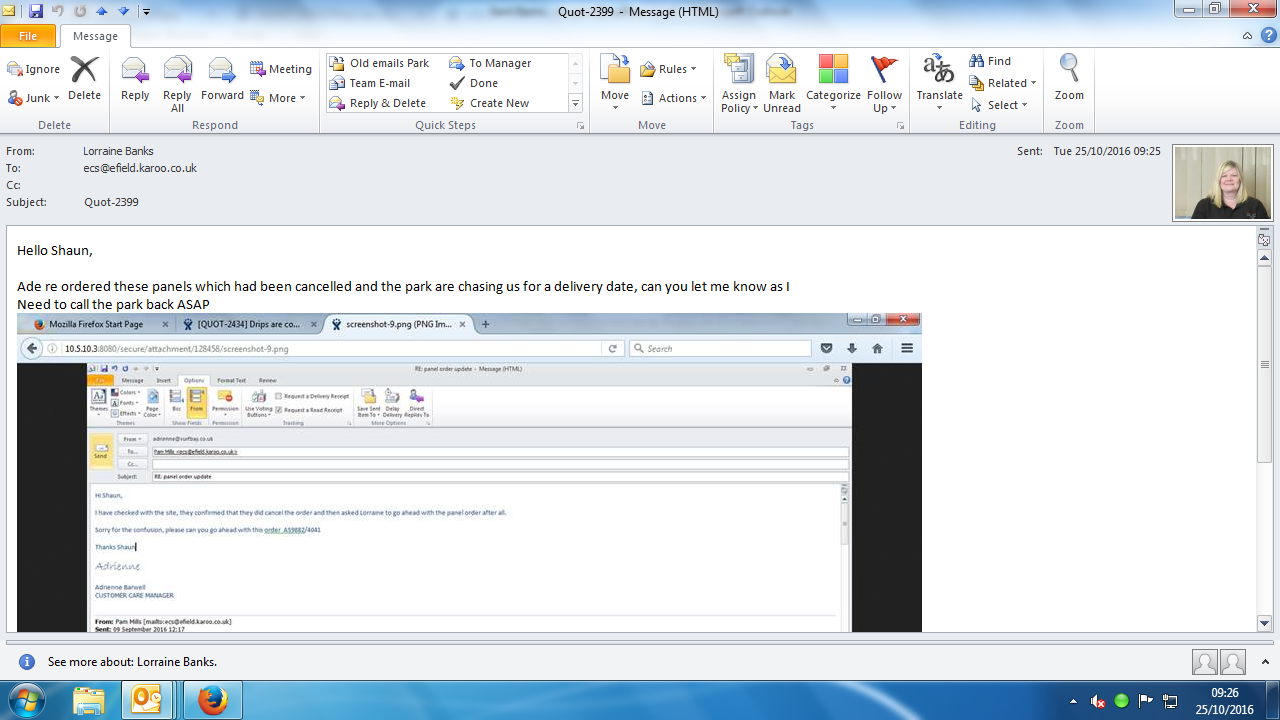Open the Rules dropdown menu
The image size is (1280, 720).
(669, 69)
